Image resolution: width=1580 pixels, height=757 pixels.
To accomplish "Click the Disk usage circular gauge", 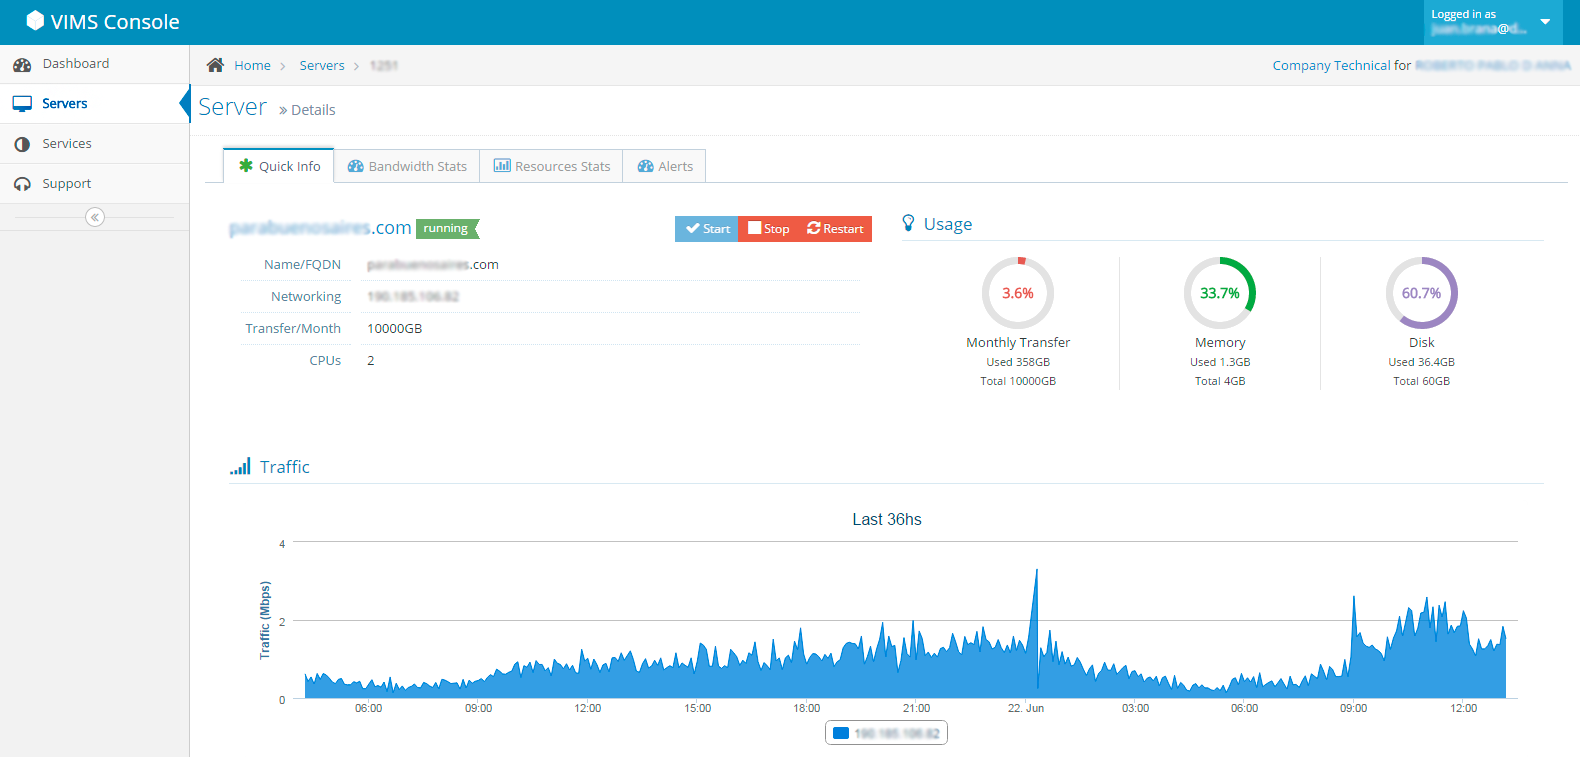I will [1421, 293].
